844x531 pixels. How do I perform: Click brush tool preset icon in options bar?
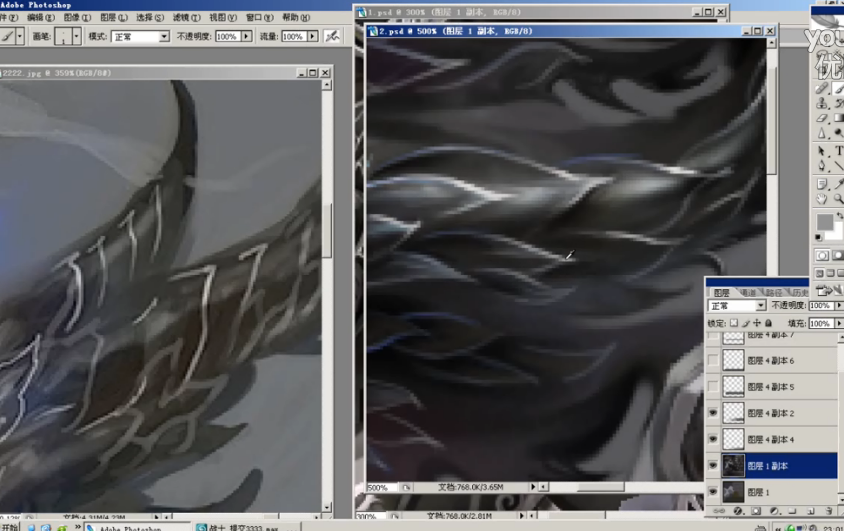coord(7,36)
